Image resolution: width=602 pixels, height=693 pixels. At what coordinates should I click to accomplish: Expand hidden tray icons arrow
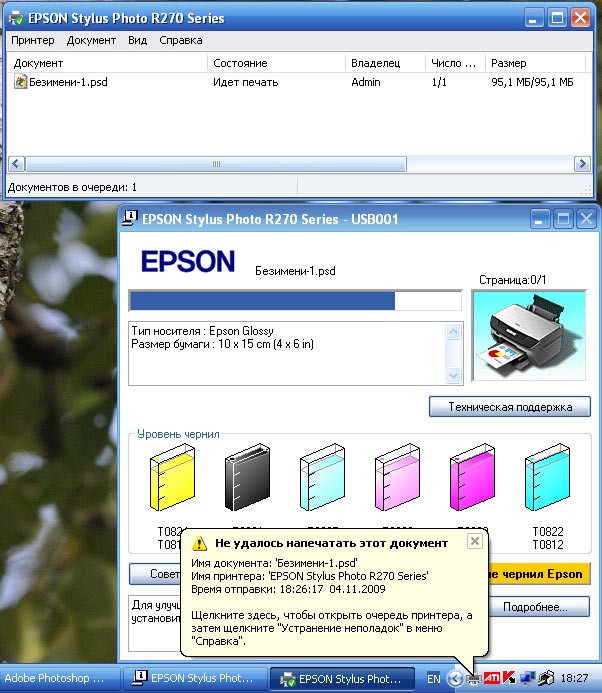[x=455, y=678]
